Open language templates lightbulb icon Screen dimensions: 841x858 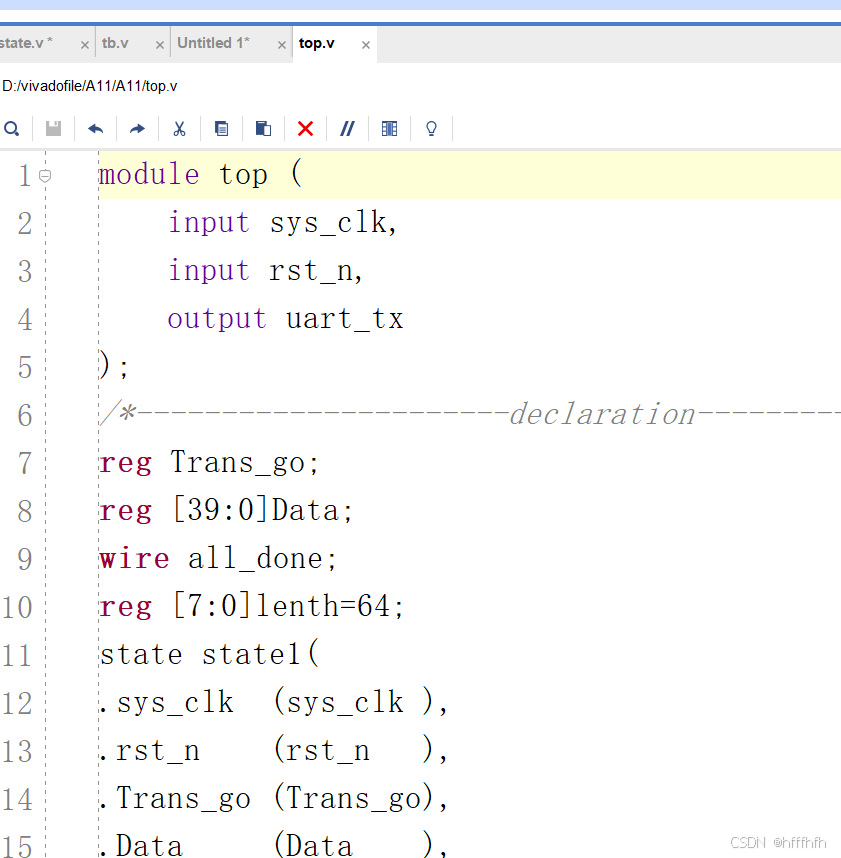point(431,129)
